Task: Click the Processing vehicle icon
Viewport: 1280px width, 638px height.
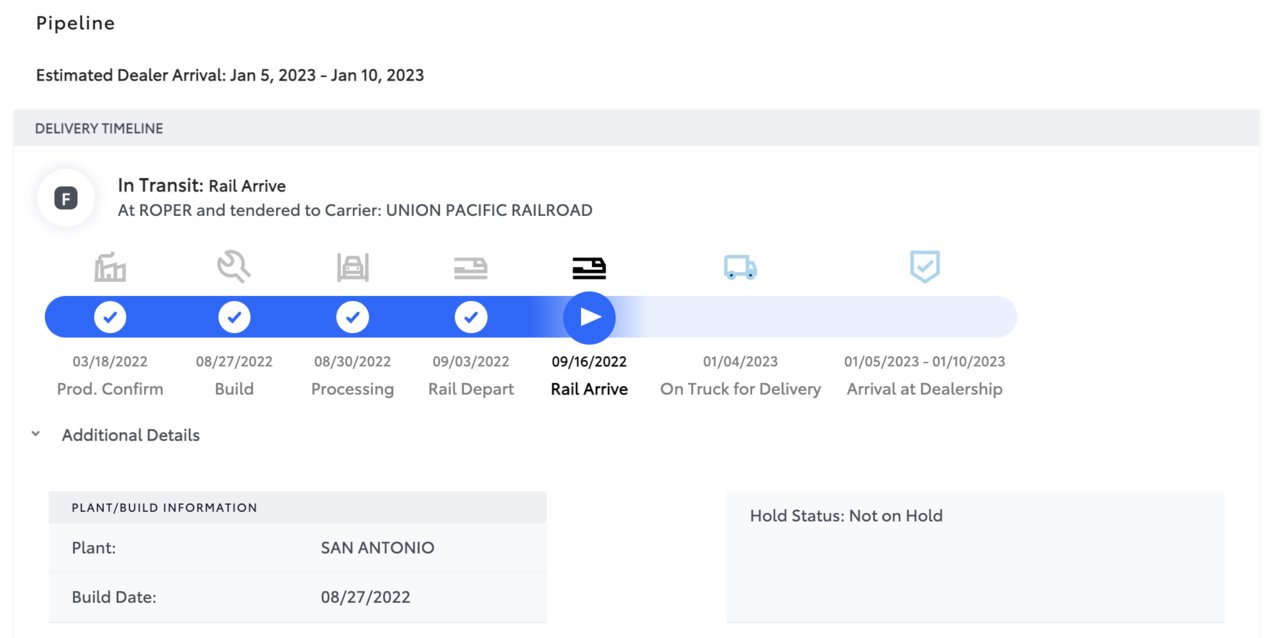Action: click(x=352, y=267)
